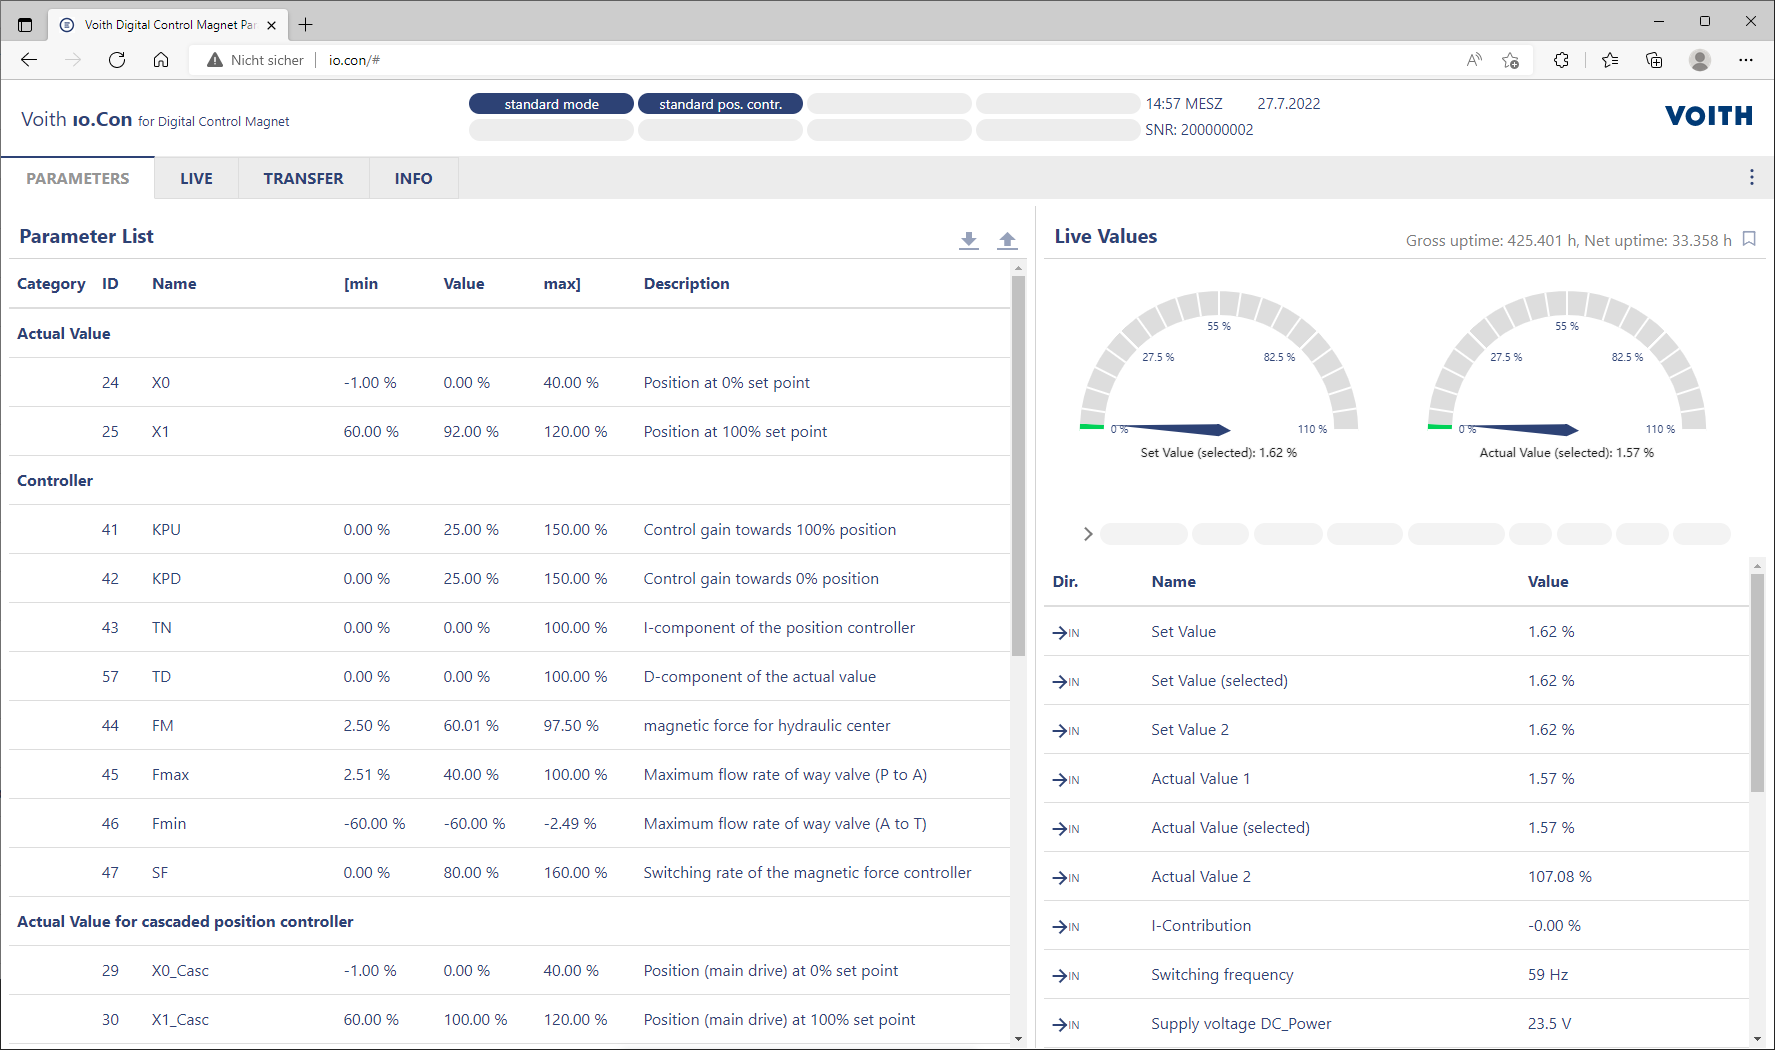This screenshot has width=1775, height=1050.
Task: Click the Set Value 2 IN arrow icon
Action: [x=1066, y=730]
